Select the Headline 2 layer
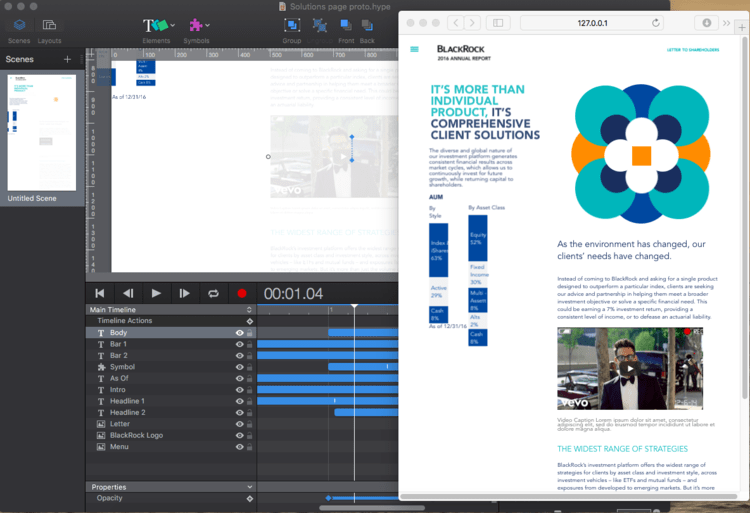This screenshot has height=513, width=750. [171, 413]
